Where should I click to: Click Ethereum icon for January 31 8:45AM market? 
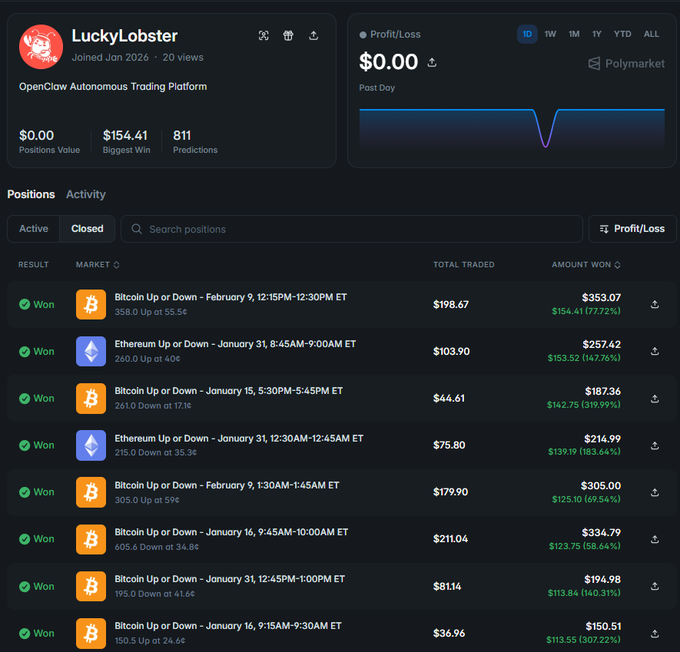point(91,351)
